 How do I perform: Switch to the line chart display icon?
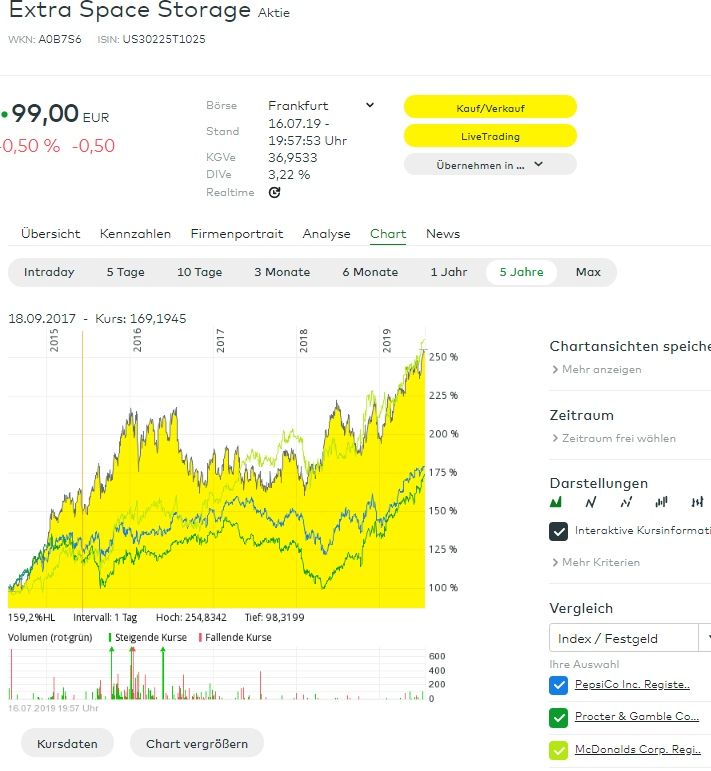point(591,502)
